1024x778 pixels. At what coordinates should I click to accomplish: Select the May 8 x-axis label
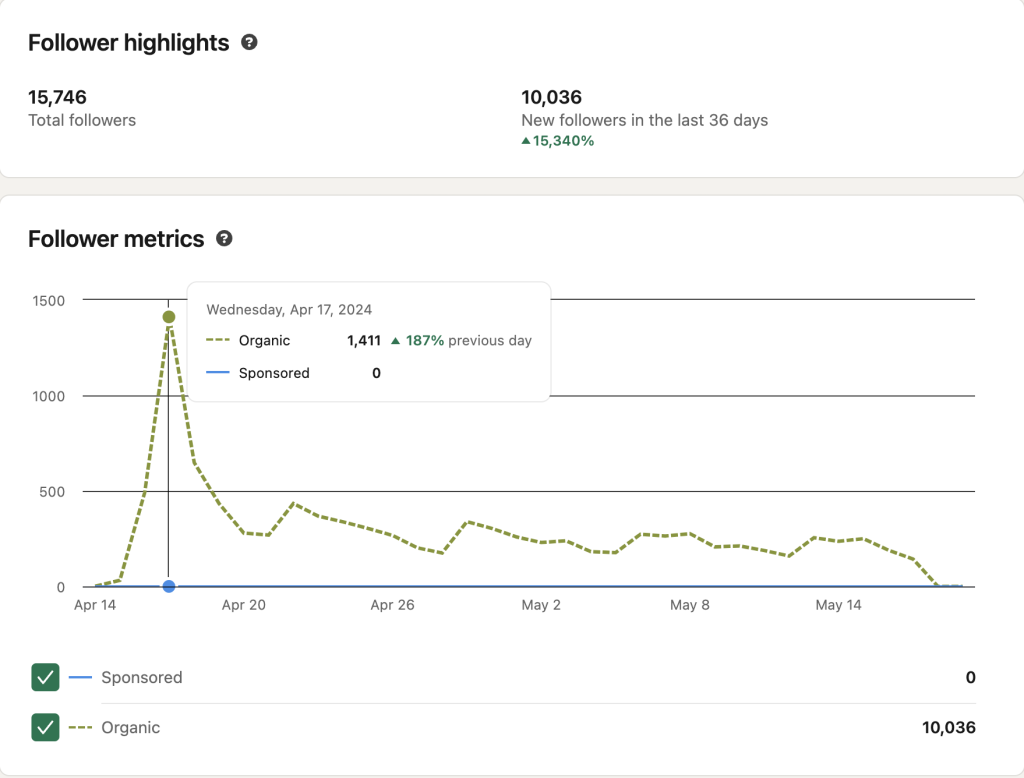[690, 605]
